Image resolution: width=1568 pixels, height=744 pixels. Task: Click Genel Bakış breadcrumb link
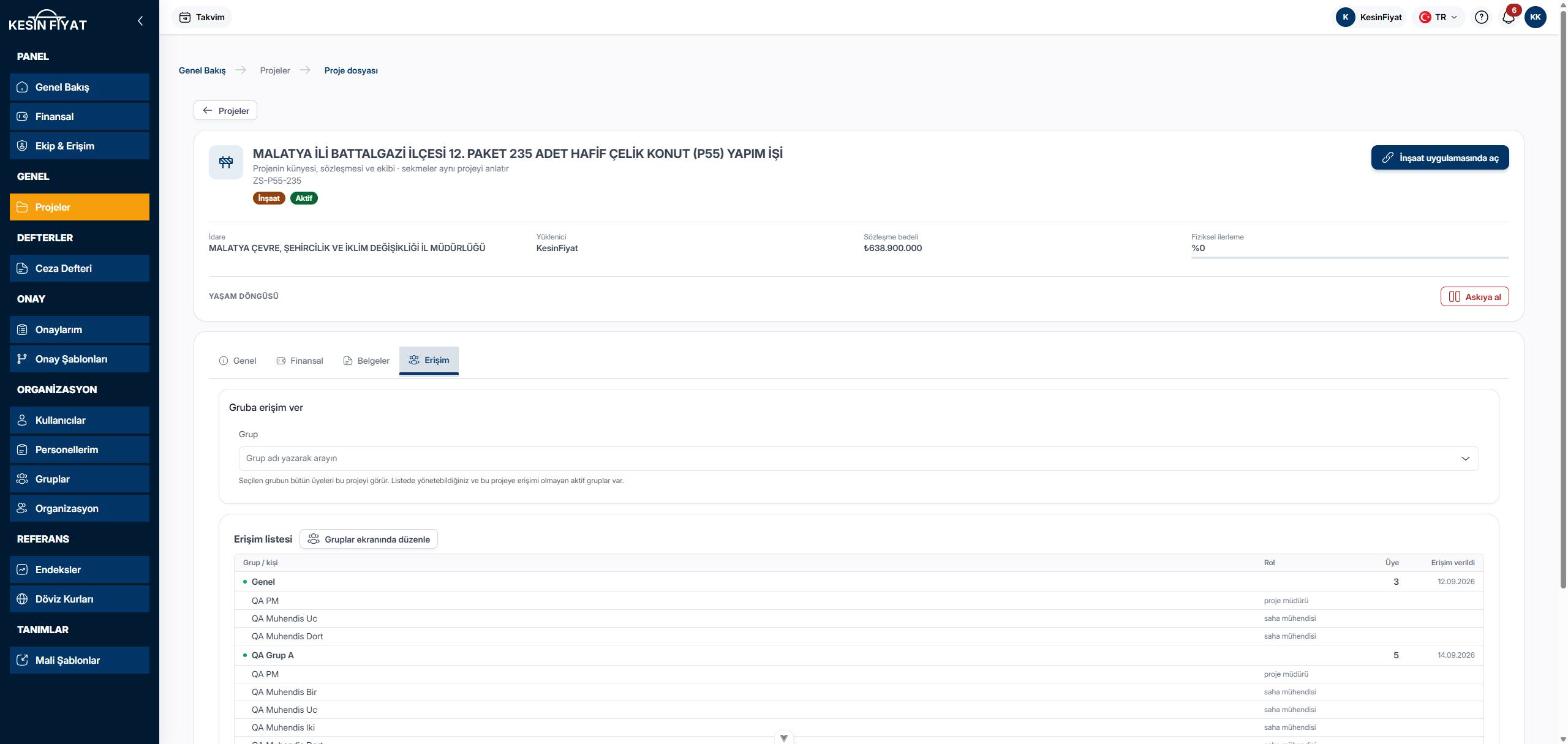coord(202,71)
